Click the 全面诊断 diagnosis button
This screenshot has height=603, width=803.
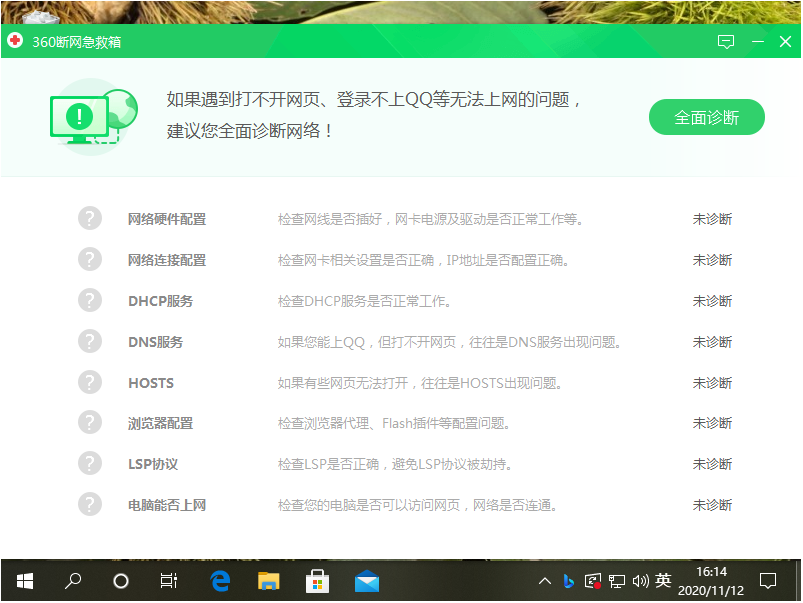(x=706, y=117)
